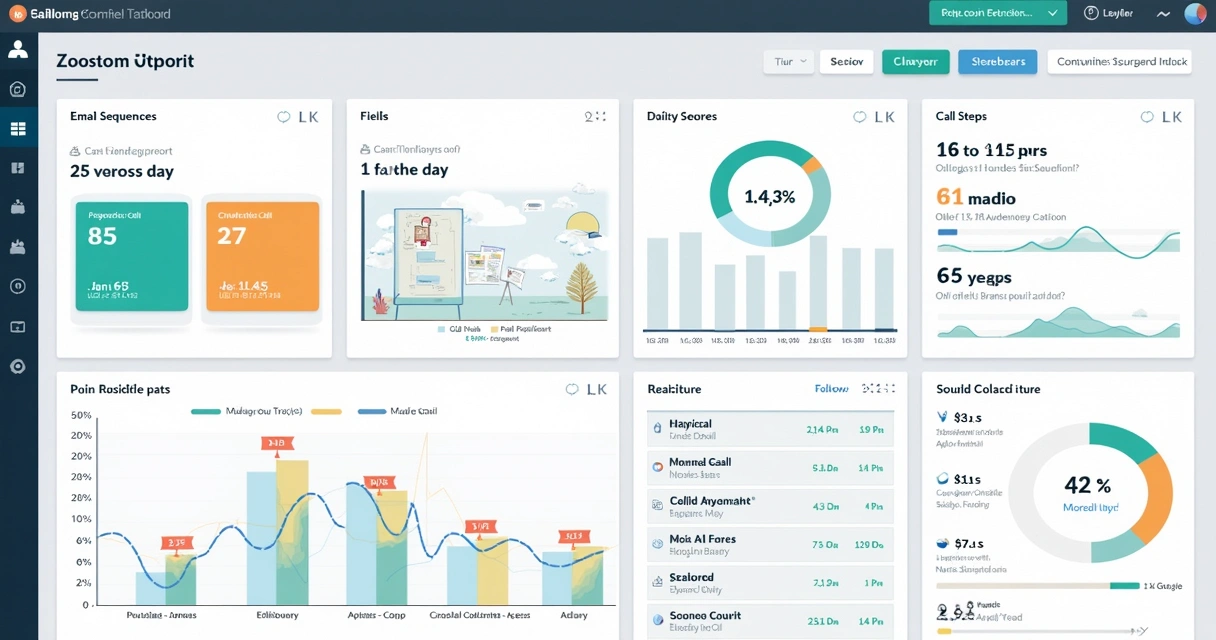Click the orange app logo in top-left corner
Viewport: 1216px width, 640px height.
coord(16,14)
